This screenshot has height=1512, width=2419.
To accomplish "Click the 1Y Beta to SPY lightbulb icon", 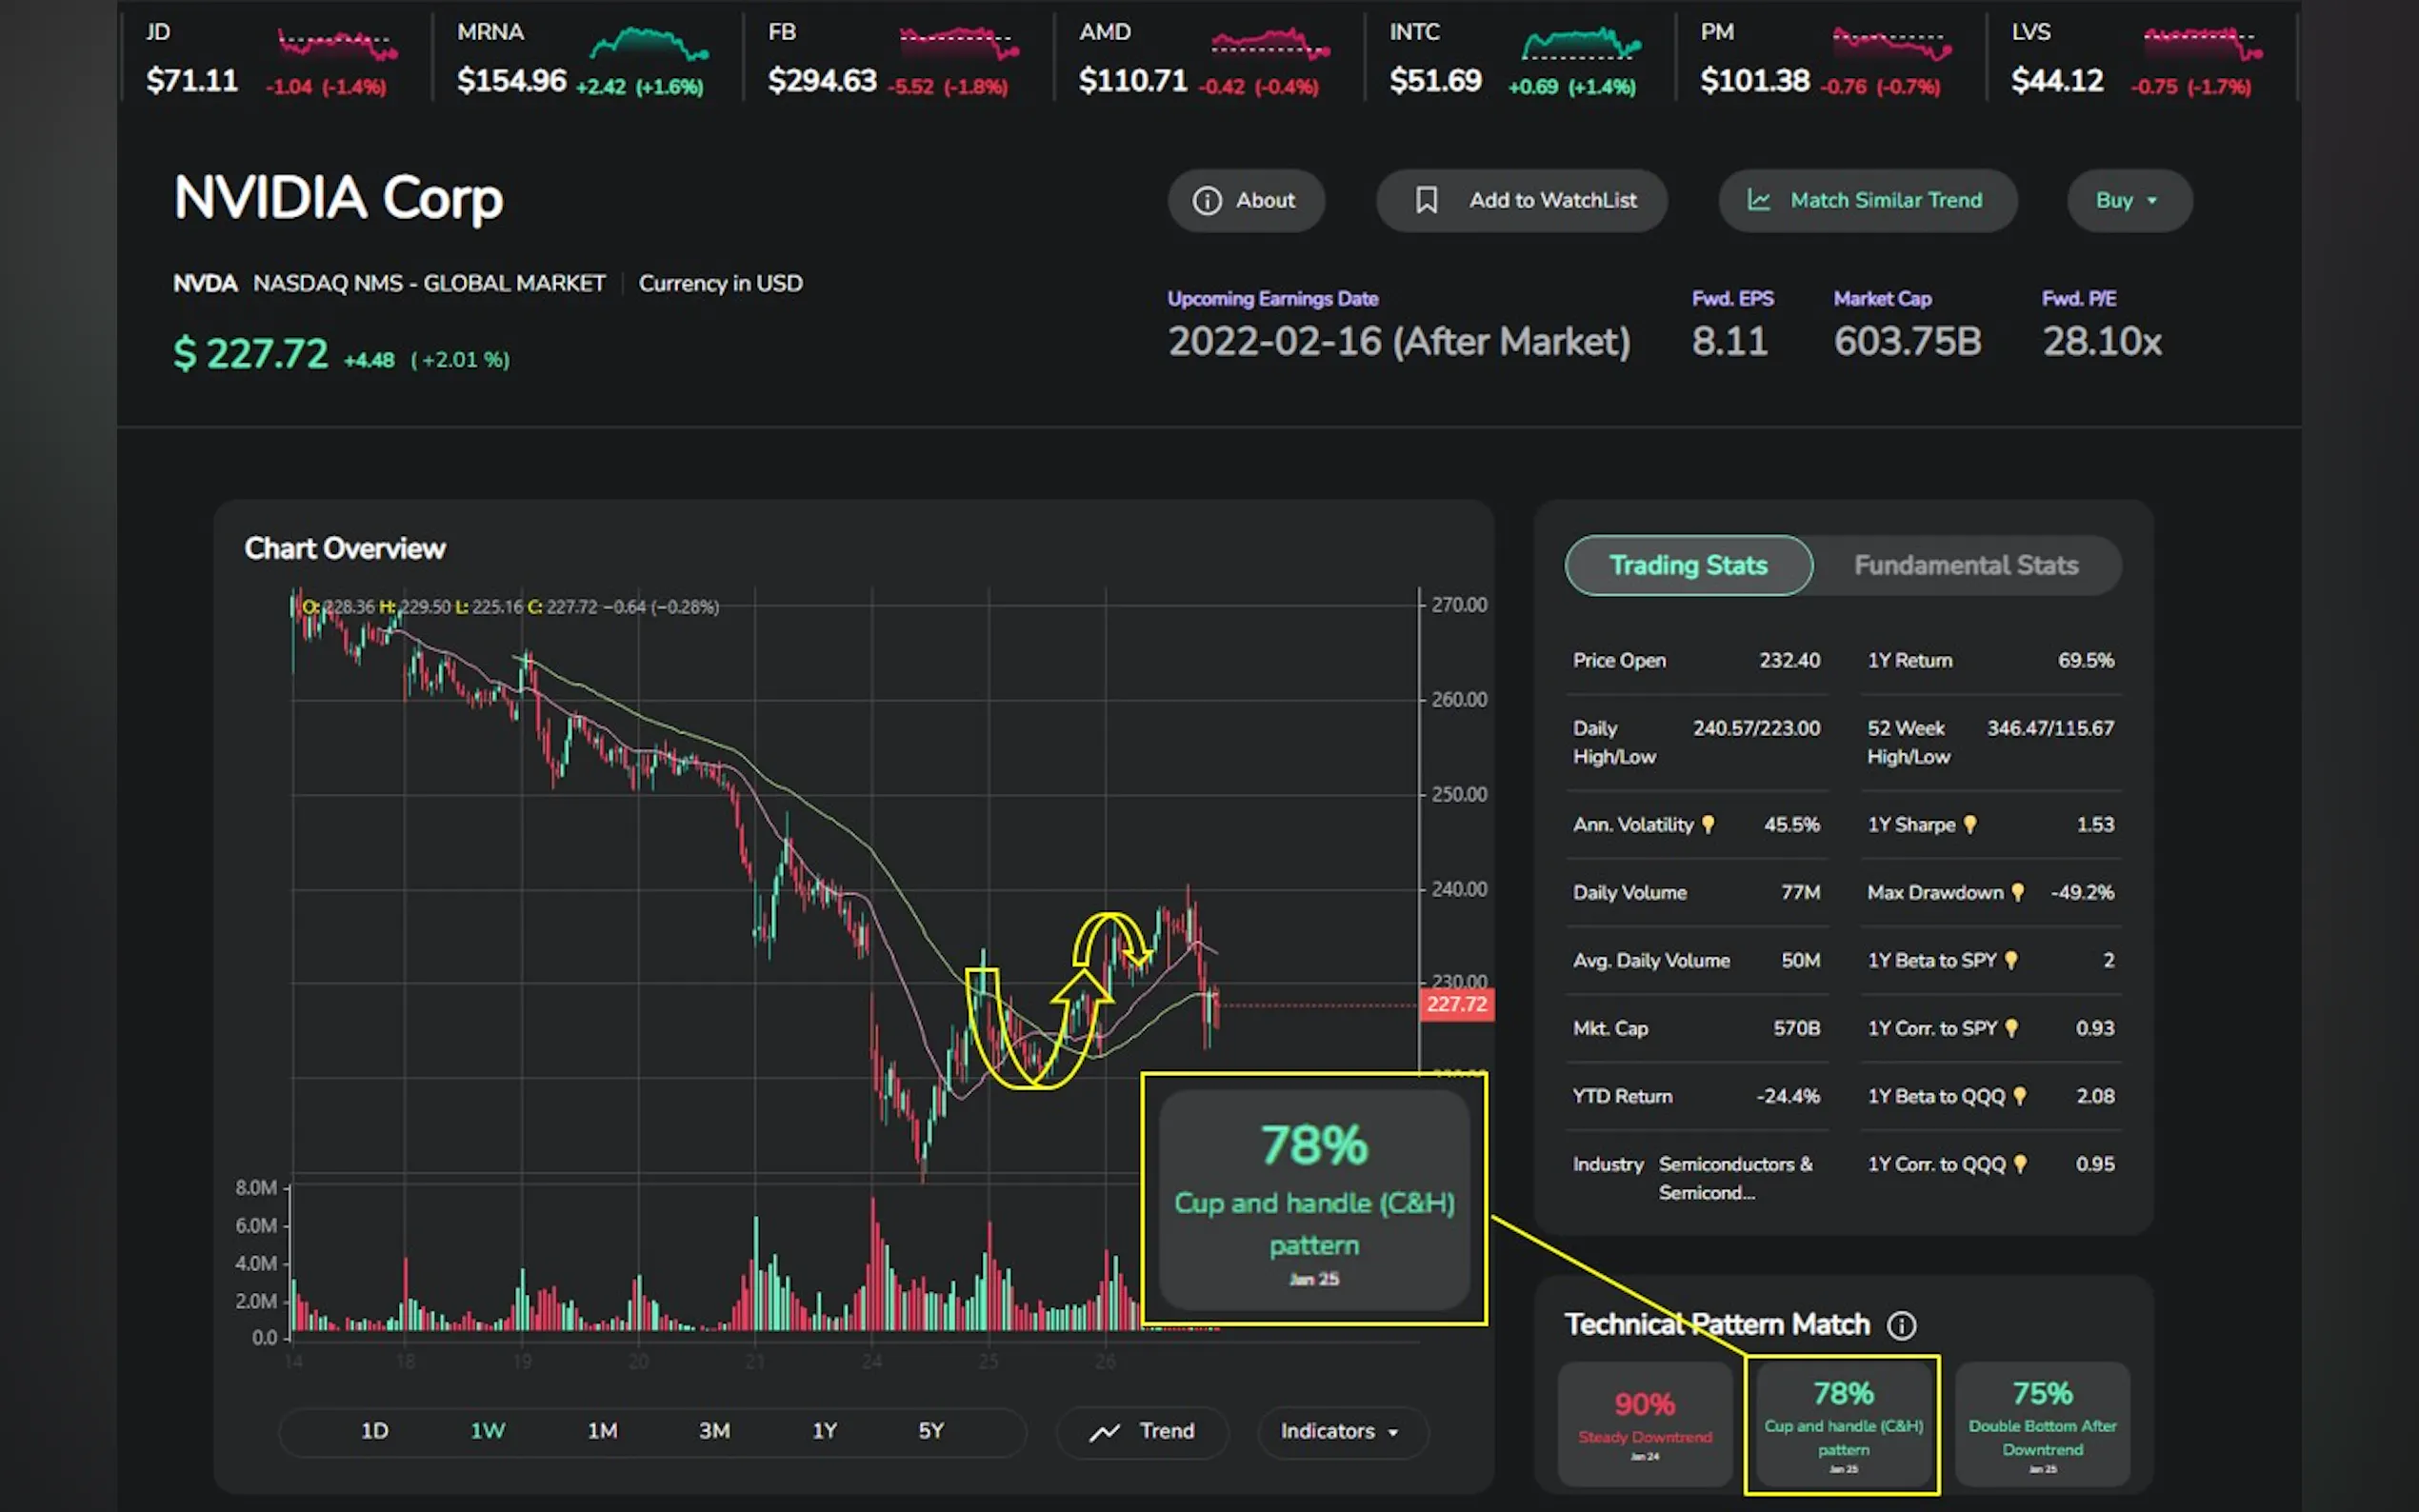I will [x=2011, y=960].
